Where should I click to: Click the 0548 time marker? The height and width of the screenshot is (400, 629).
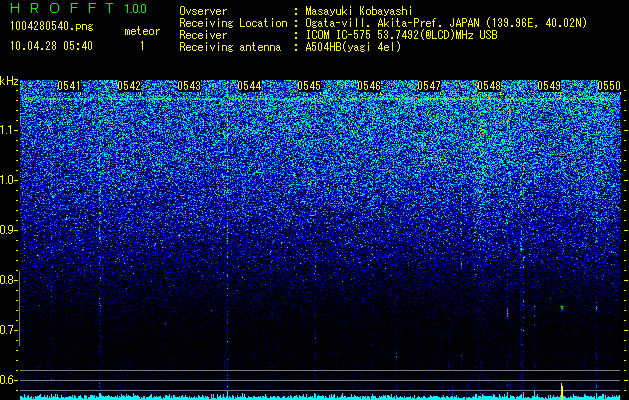(489, 86)
